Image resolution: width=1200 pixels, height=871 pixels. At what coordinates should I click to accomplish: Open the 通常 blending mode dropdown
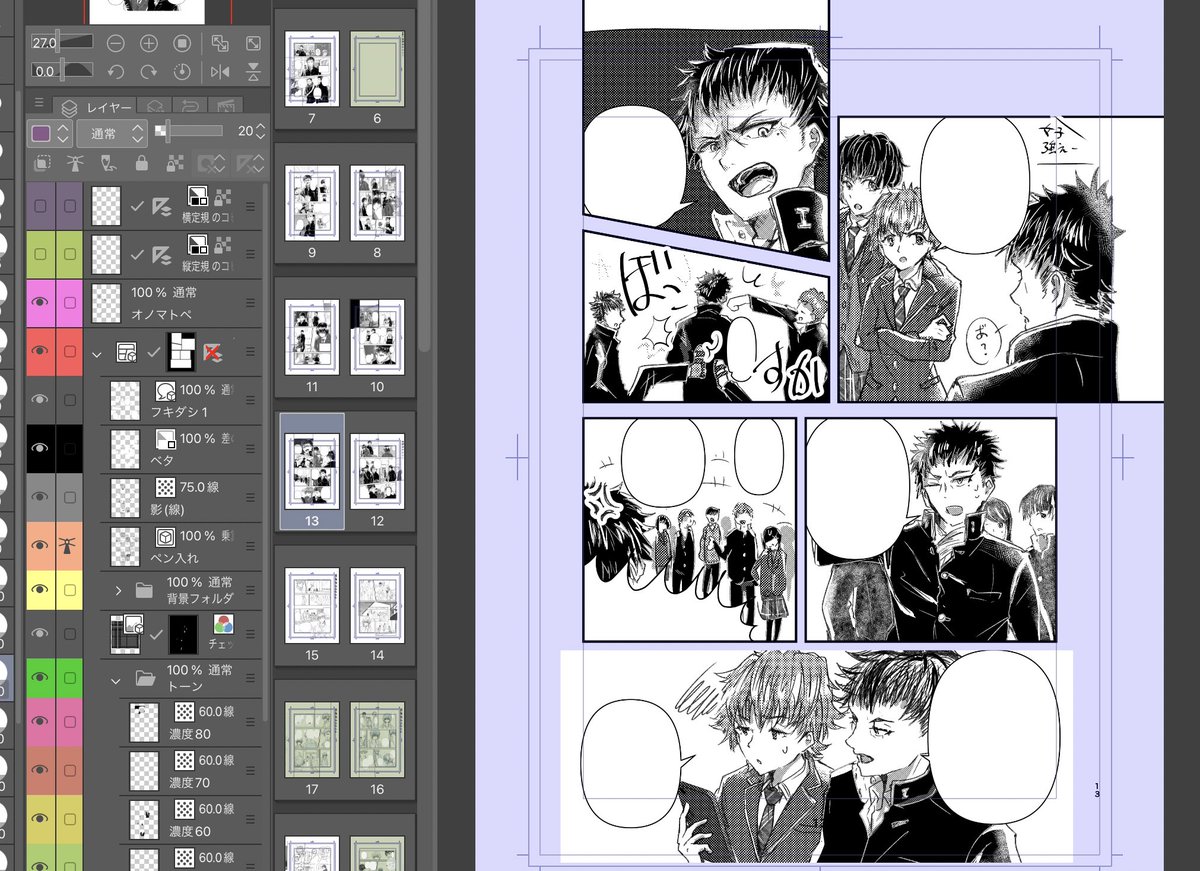click(111, 132)
